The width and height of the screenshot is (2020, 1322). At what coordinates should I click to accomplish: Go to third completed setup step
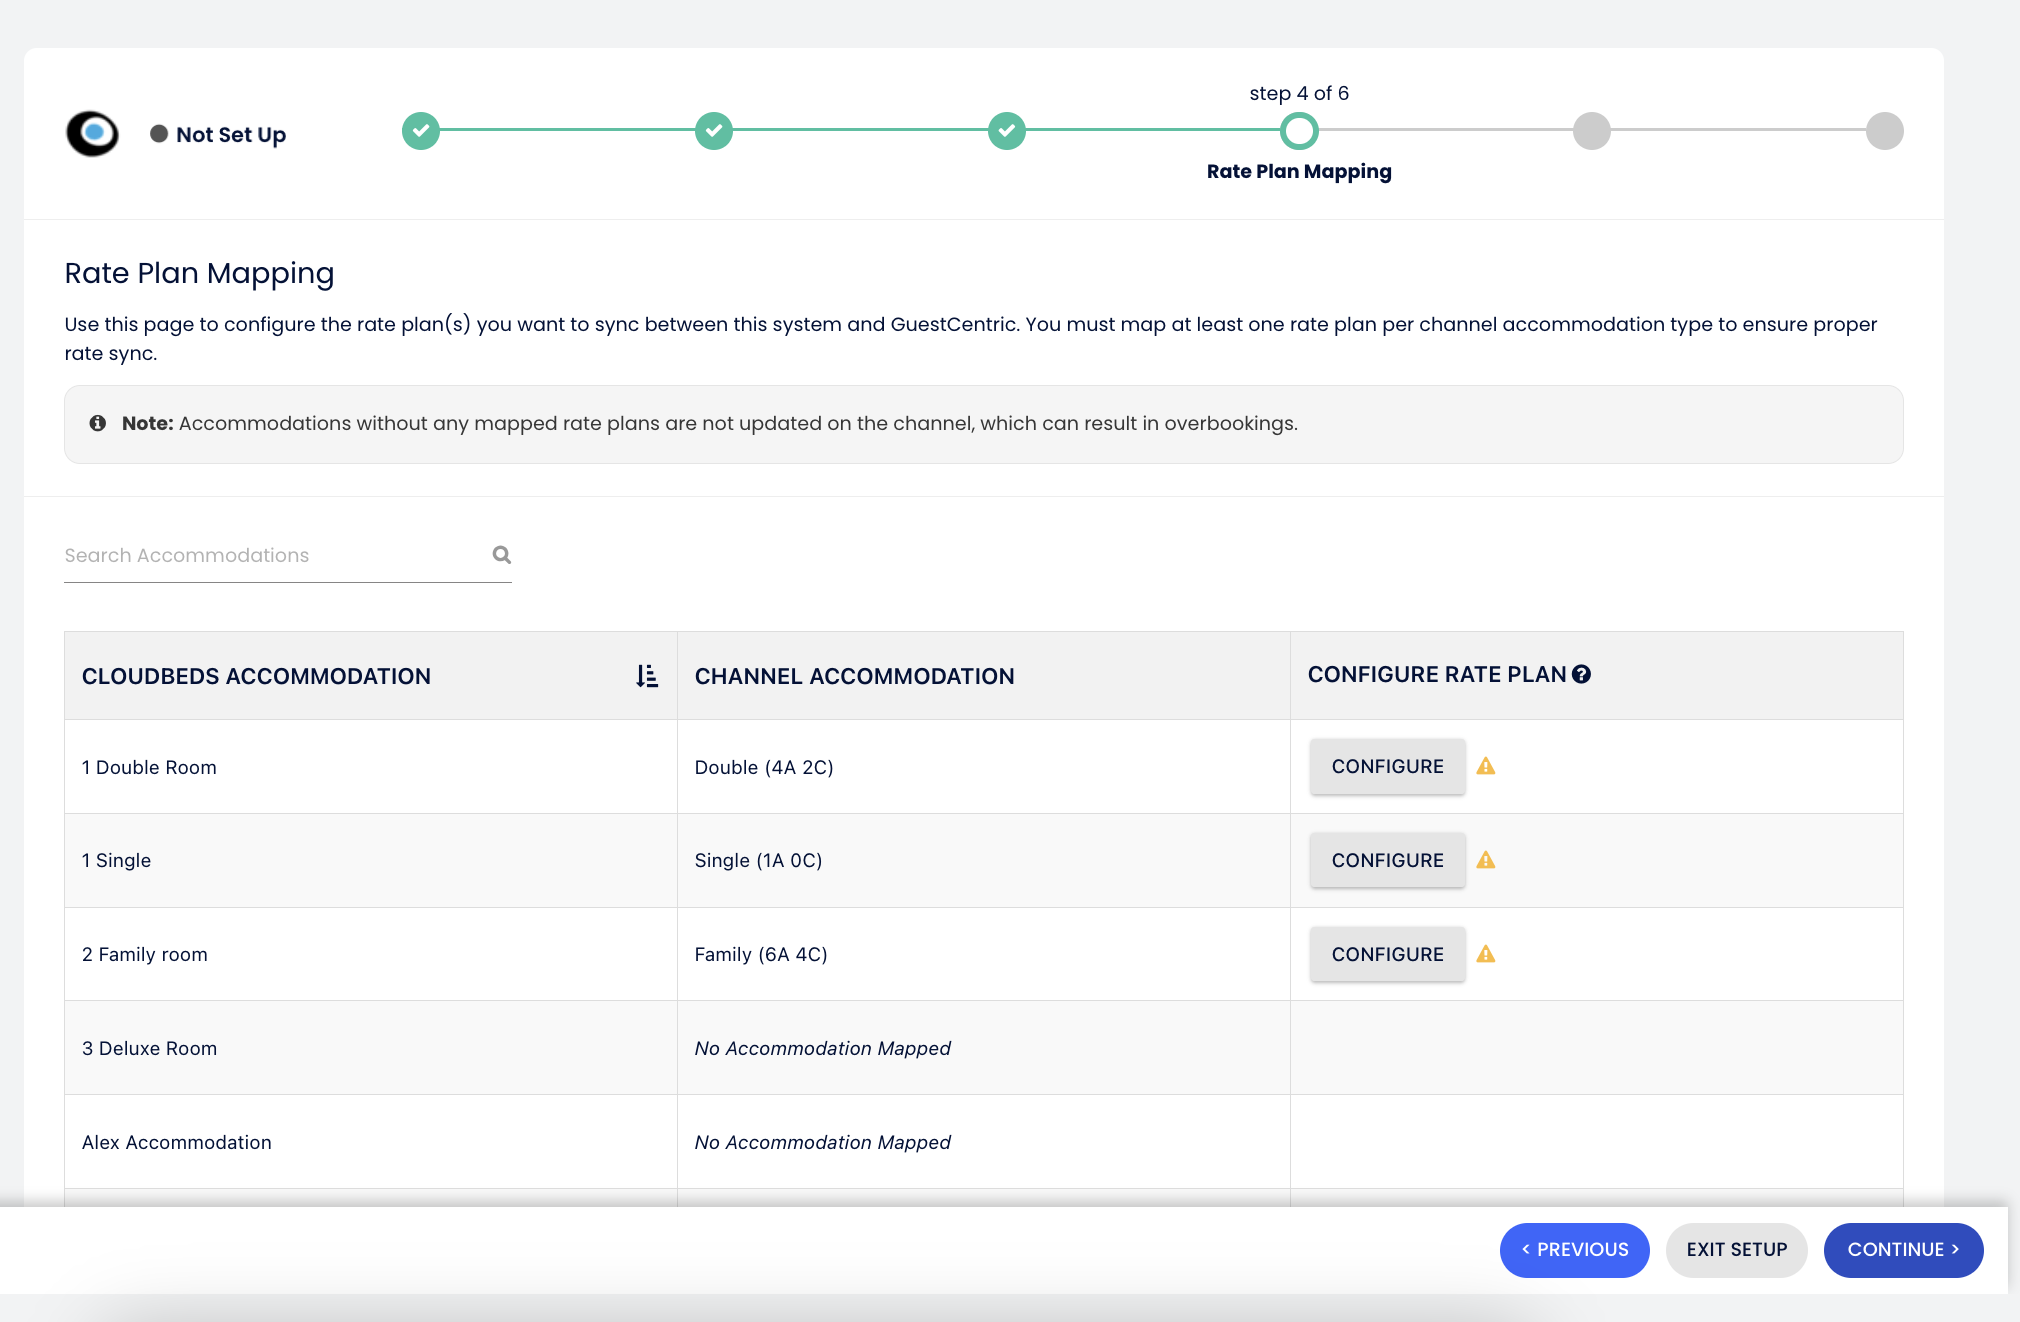coord(1007,131)
